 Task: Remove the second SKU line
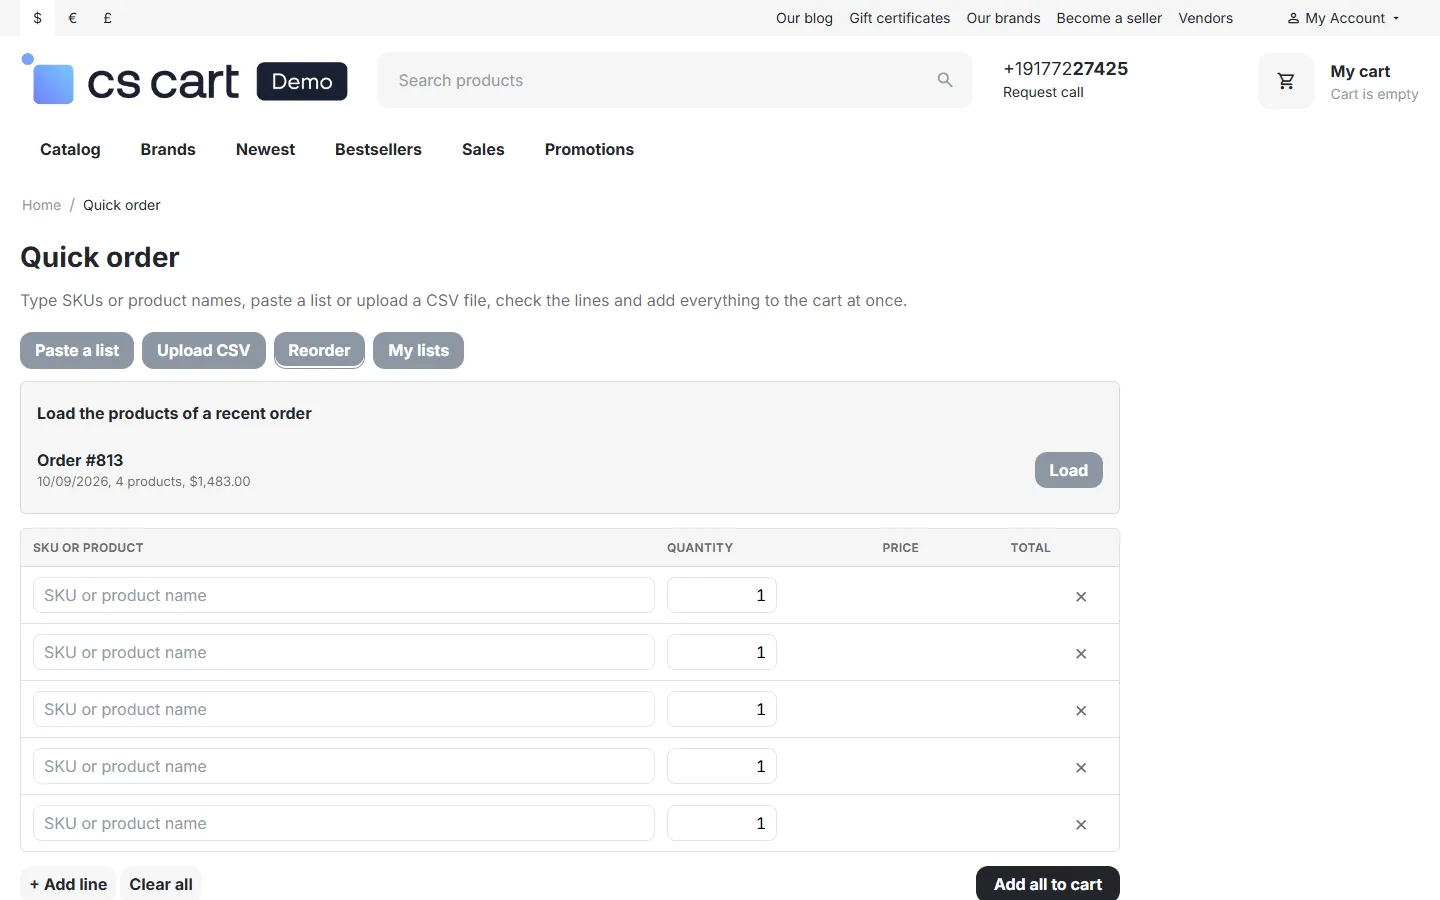tap(1081, 653)
